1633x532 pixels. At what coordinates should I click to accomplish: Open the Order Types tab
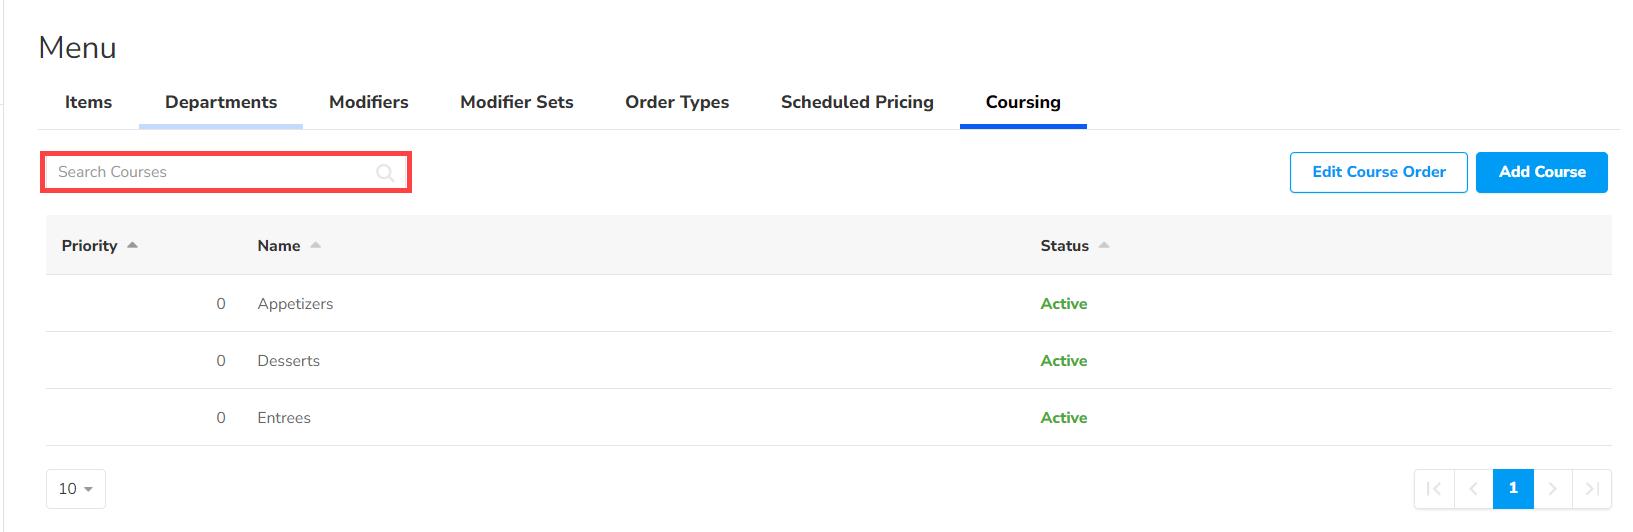tap(677, 102)
